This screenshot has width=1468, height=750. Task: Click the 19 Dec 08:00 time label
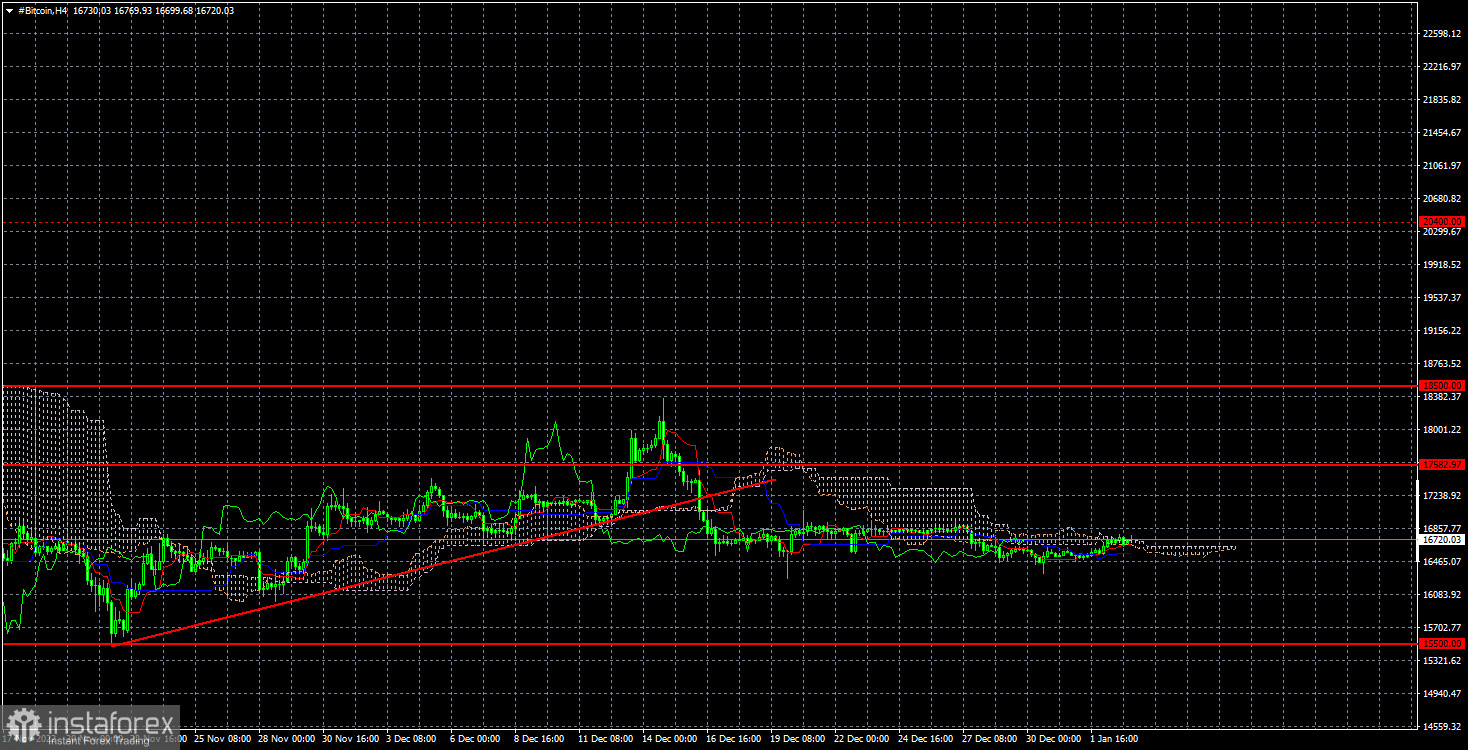(x=797, y=739)
